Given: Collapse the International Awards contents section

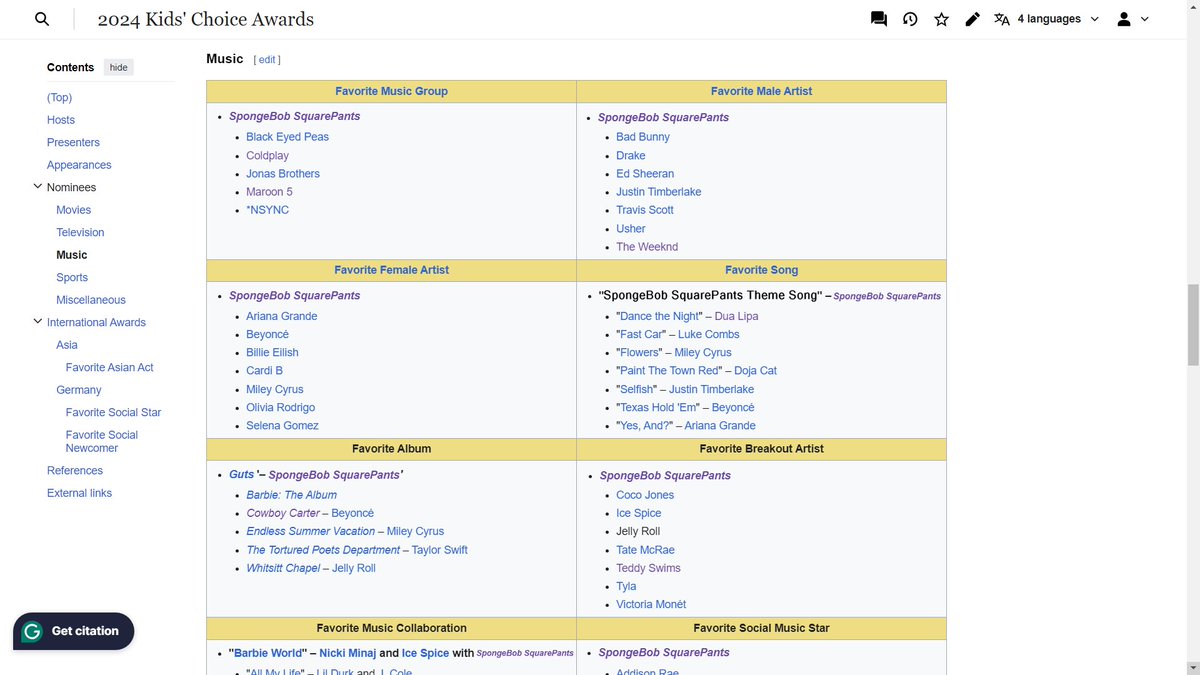Looking at the screenshot, I should coord(38,322).
